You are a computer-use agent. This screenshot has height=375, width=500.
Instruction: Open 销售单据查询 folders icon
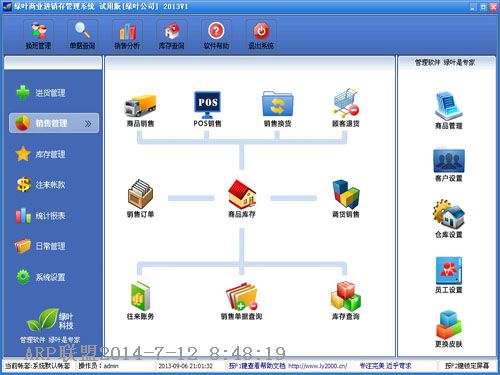(242, 301)
